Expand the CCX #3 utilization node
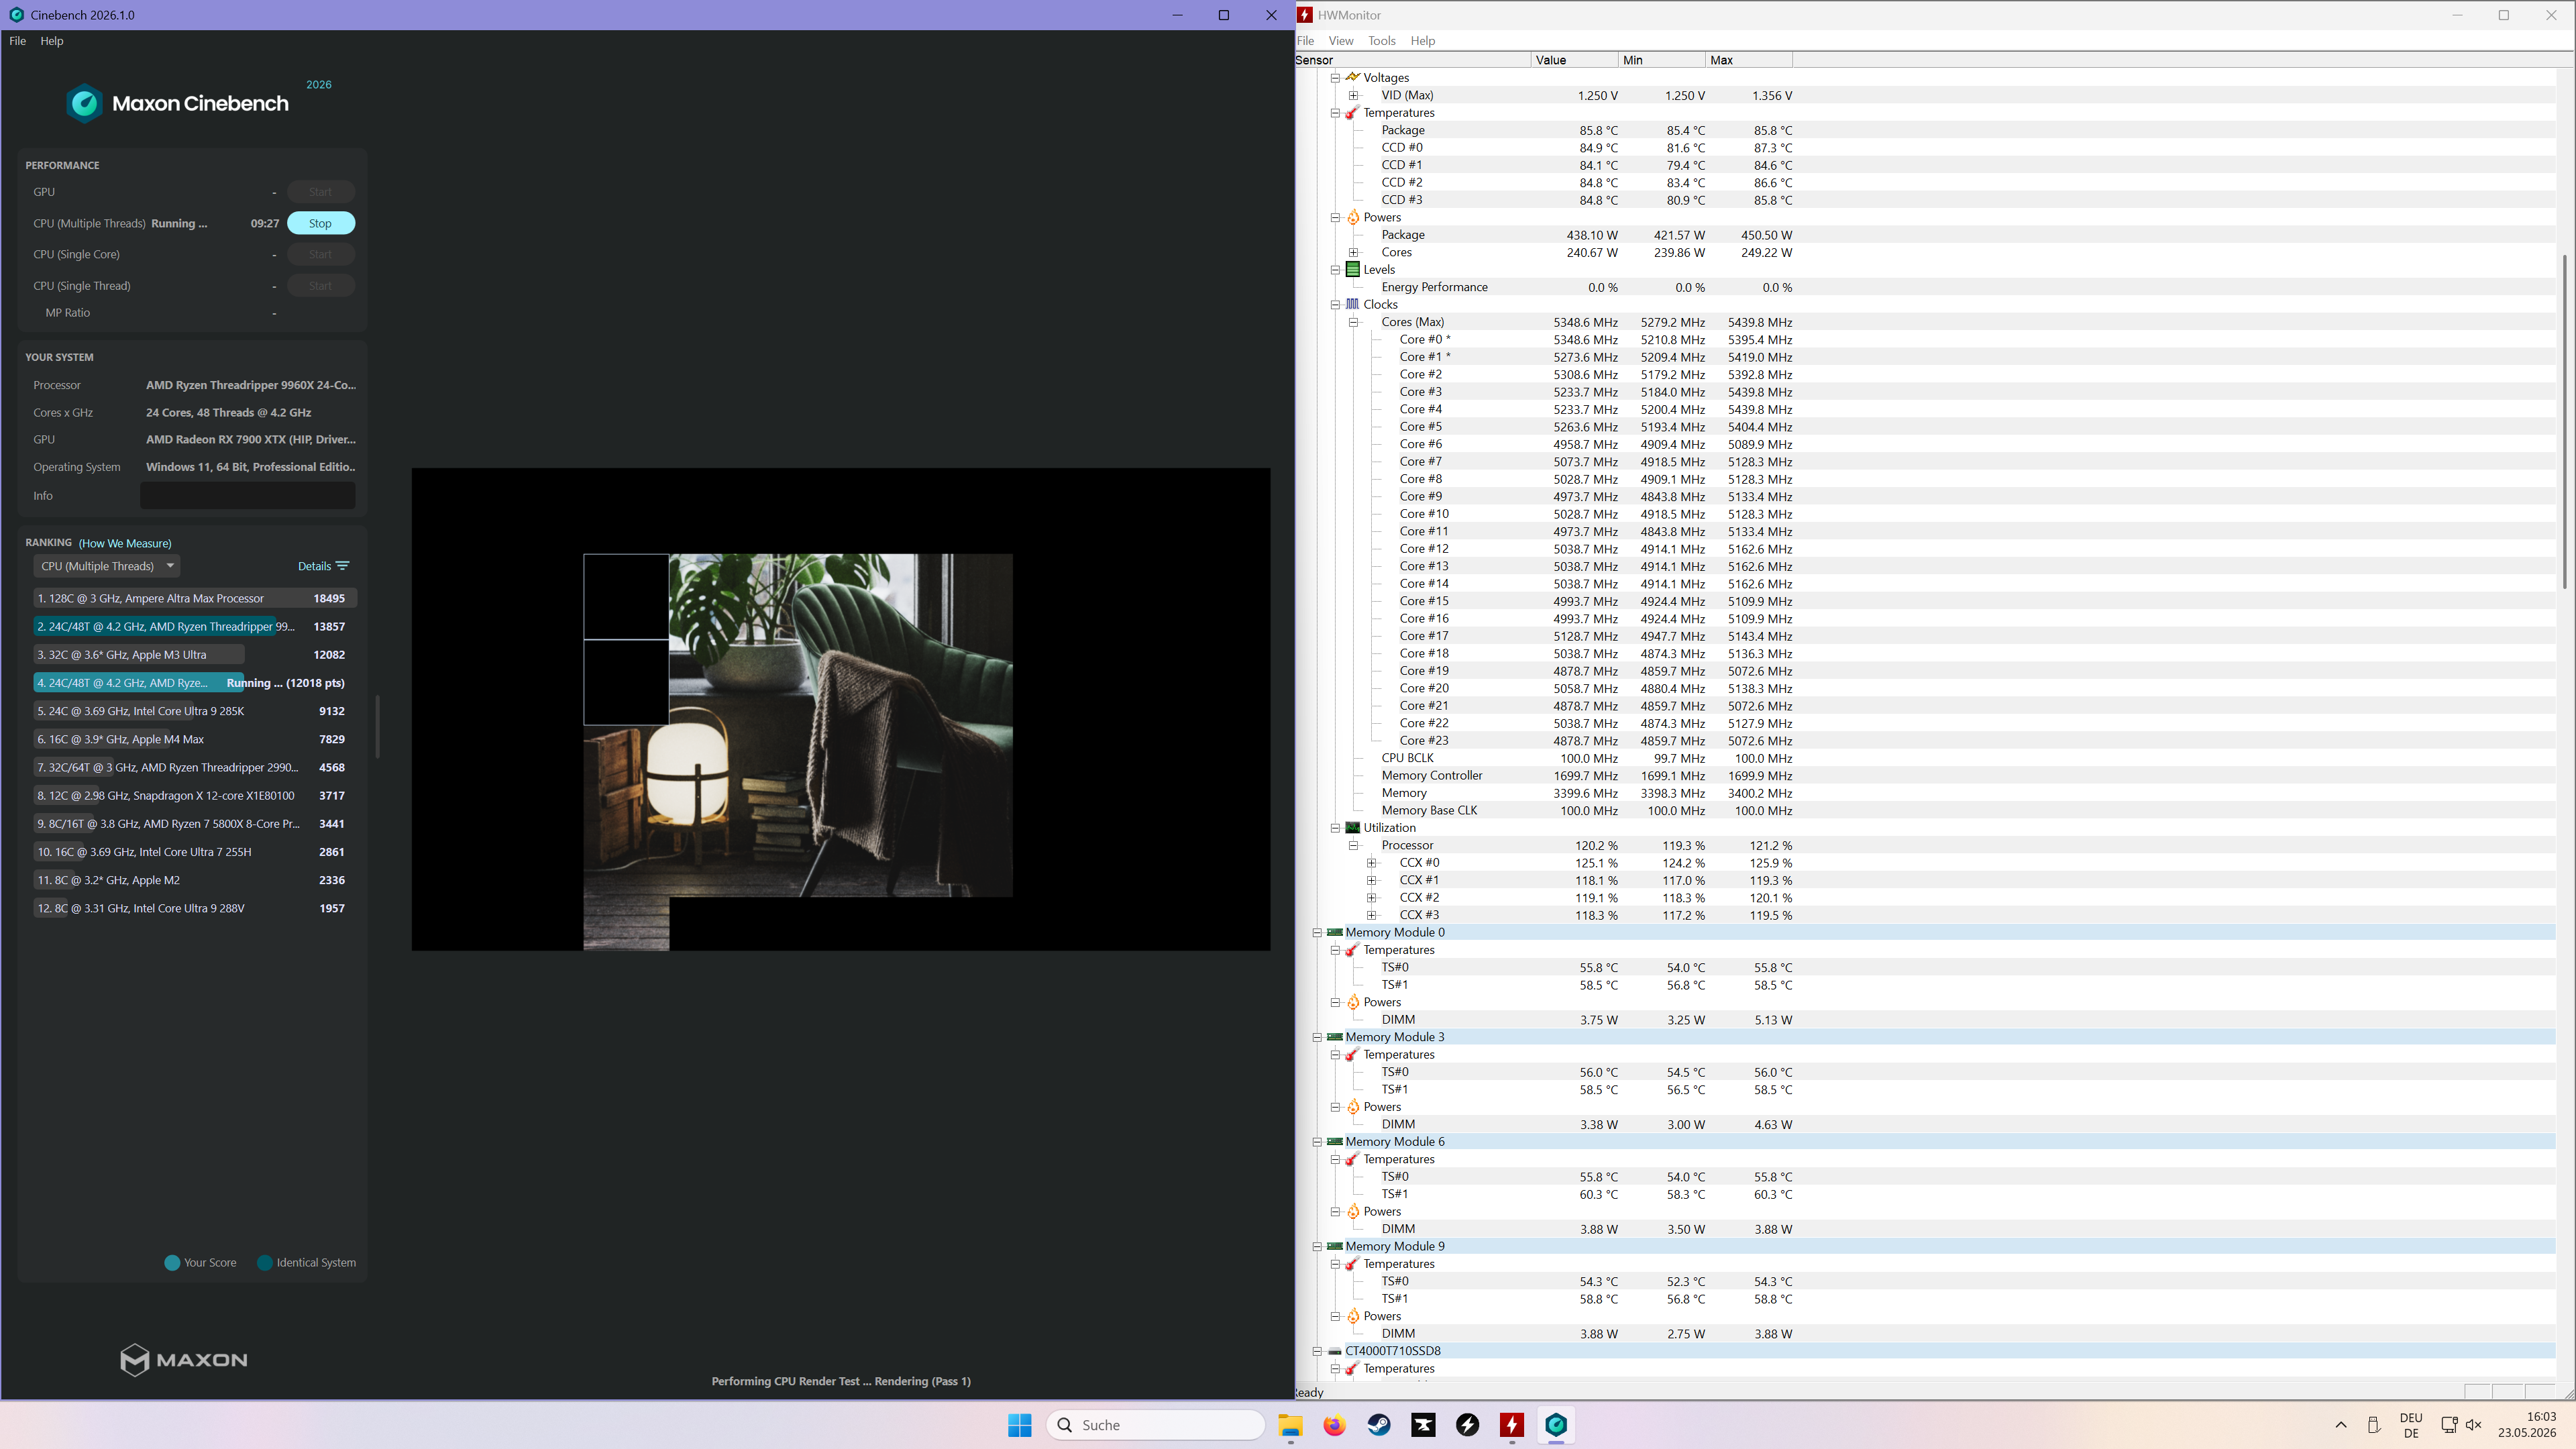The height and width of the screenshot is (1449, 2576). click(x=1372, y=915)
